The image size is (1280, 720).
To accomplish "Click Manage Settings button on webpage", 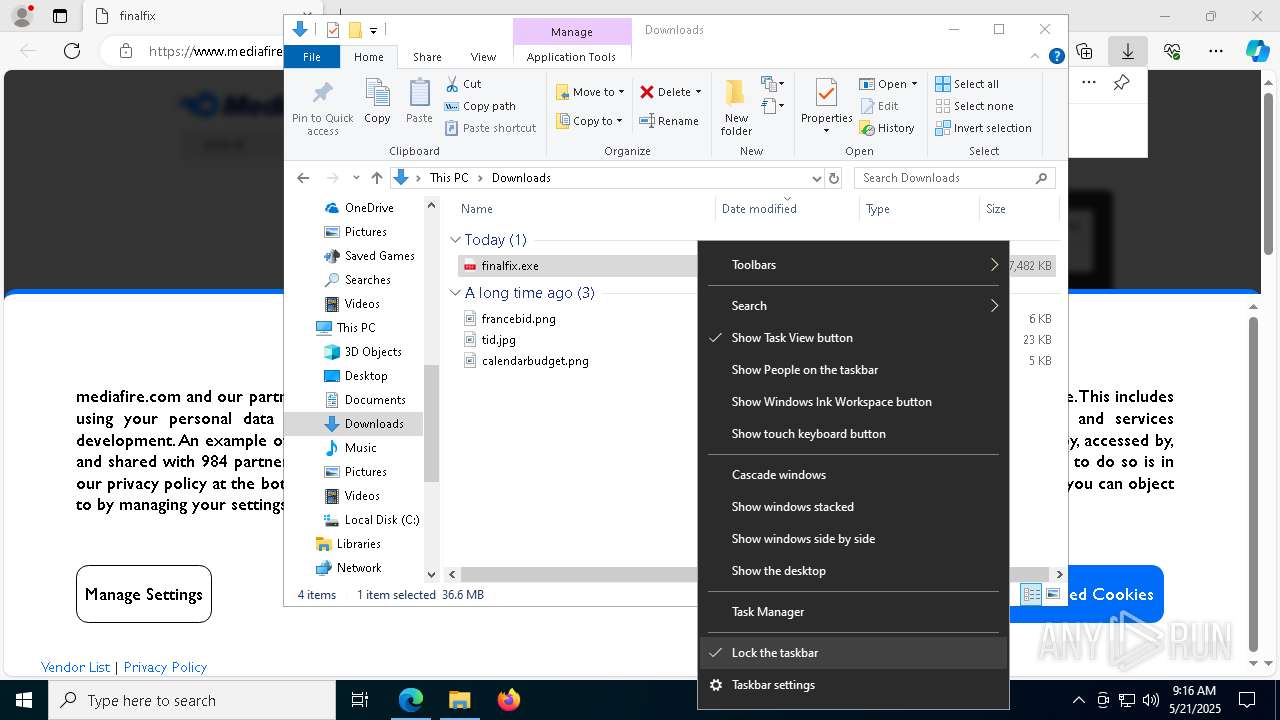I will [x=144, y=594].
